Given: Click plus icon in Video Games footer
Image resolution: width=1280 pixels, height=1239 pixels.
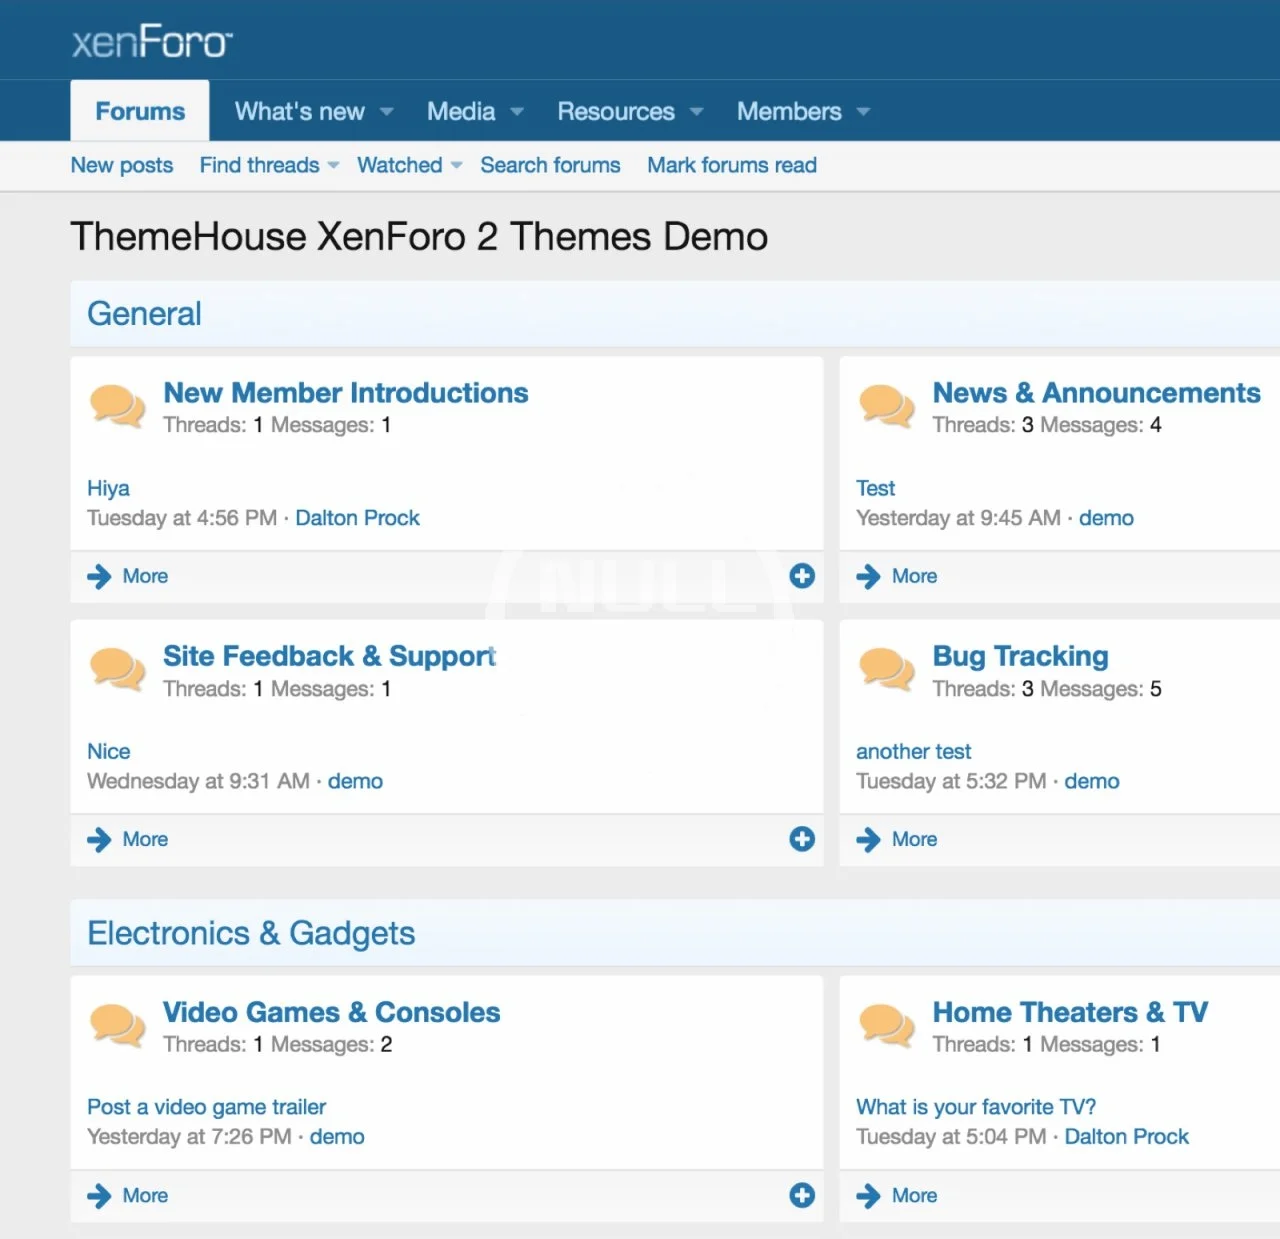Looking at the screenshot, I should tap(802, 1195).
